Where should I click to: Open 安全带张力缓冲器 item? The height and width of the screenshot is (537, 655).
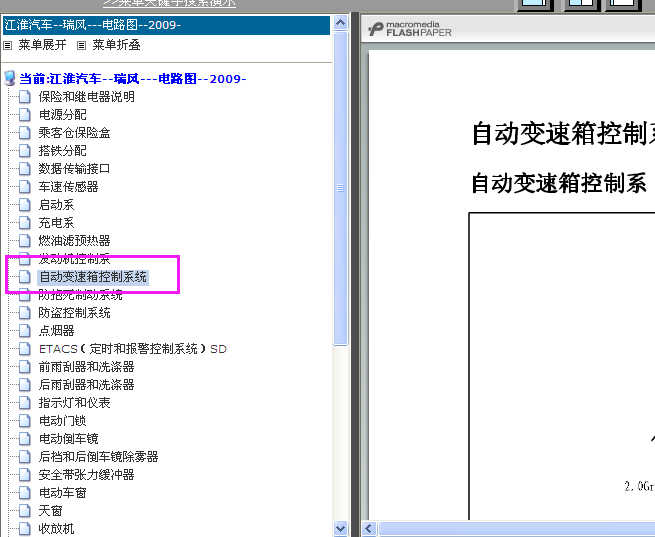coord(86,474)
